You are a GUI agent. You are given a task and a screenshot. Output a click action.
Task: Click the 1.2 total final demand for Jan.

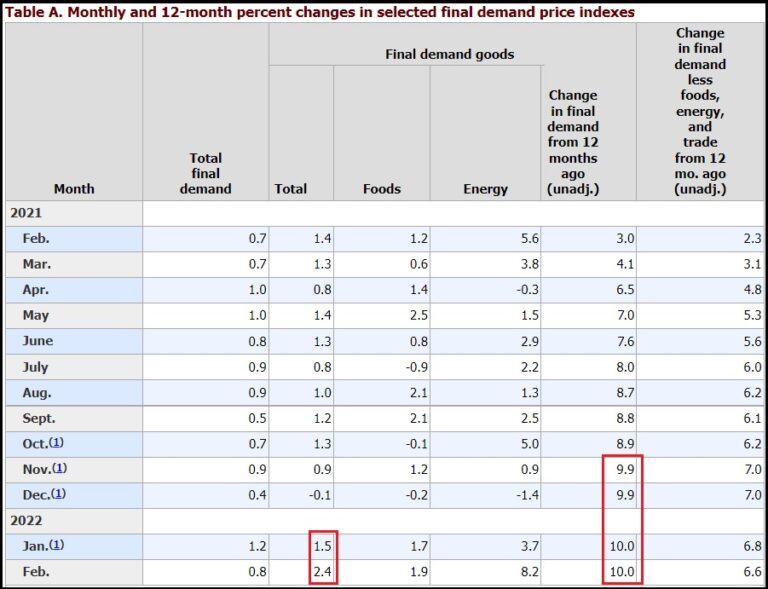click(x=258, y=545)
